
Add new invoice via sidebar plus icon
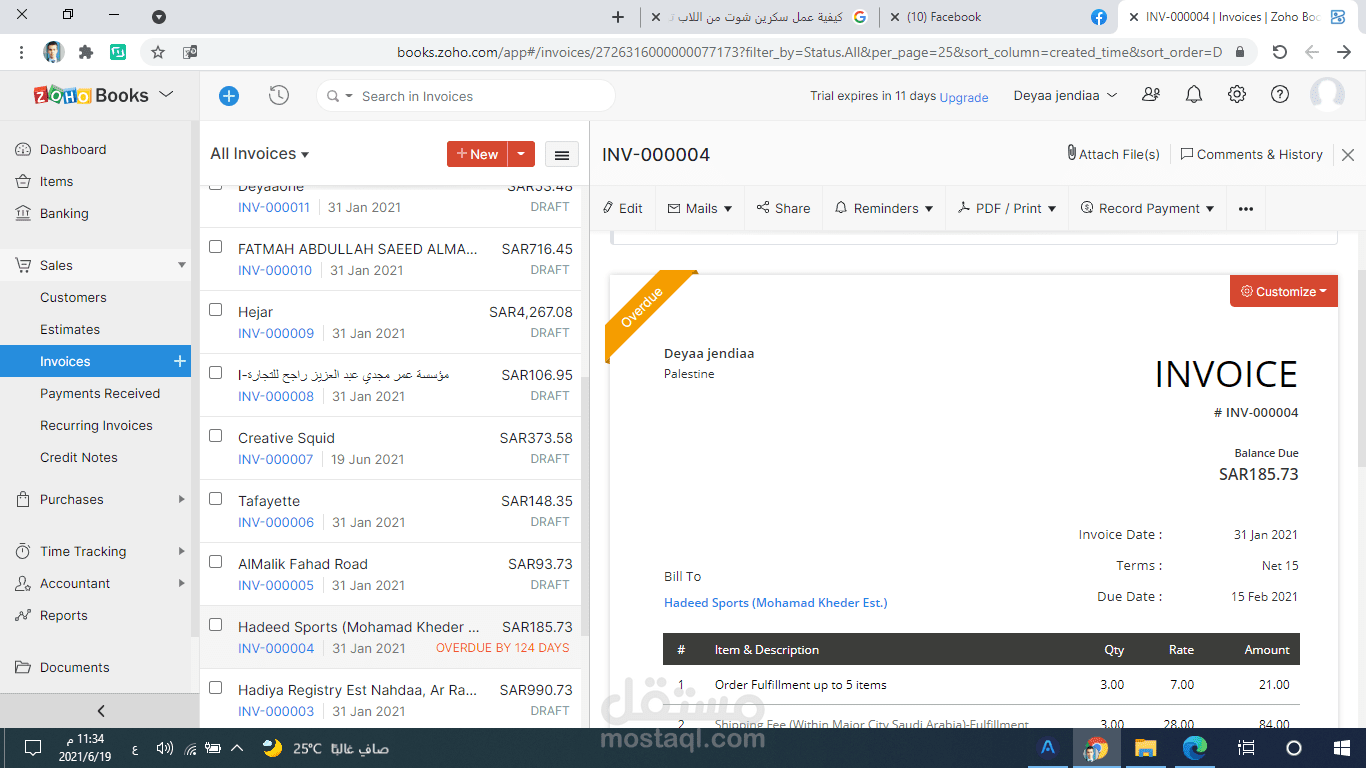pos(180,361)
